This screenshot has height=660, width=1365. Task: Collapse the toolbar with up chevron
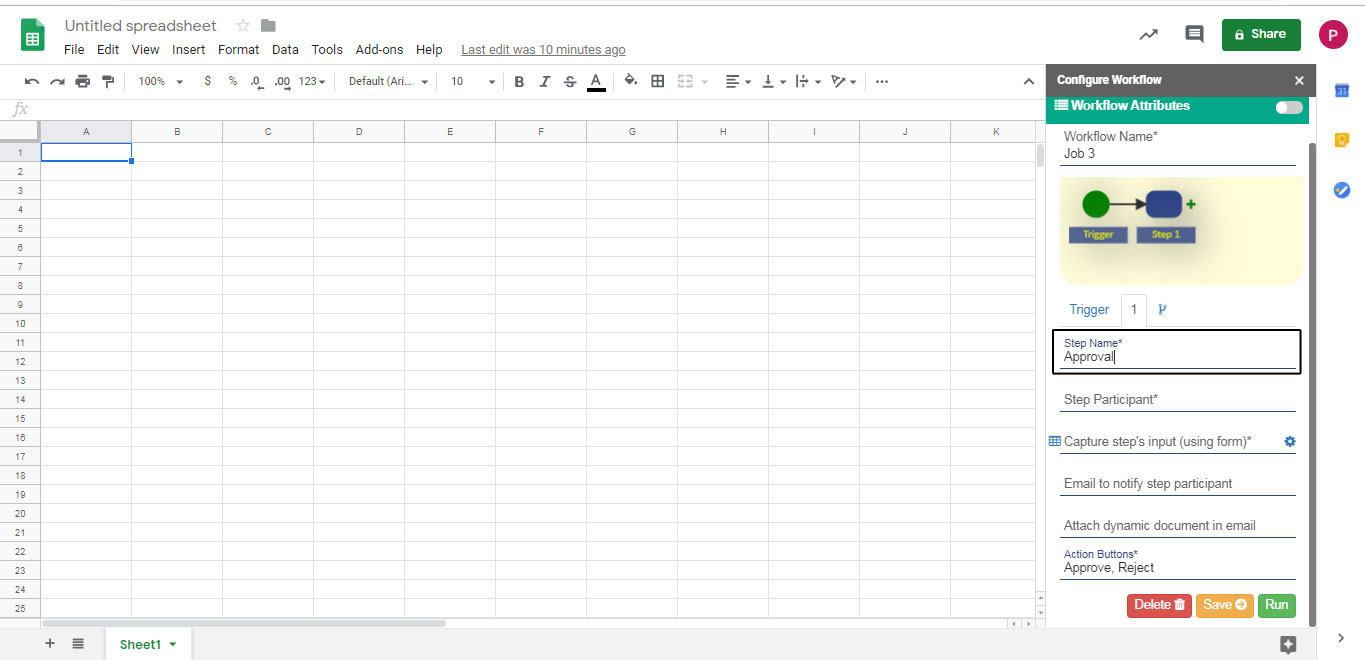coord(1028,82)
